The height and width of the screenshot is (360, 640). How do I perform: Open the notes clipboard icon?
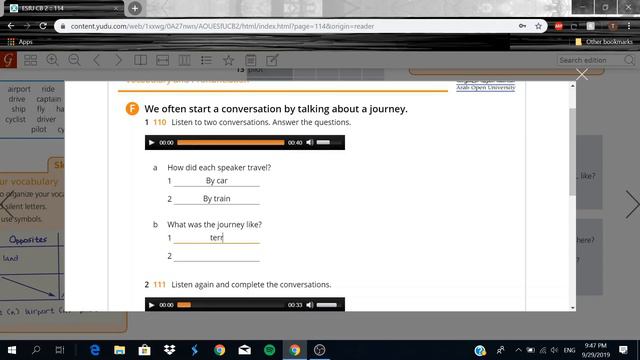(251, 60)
